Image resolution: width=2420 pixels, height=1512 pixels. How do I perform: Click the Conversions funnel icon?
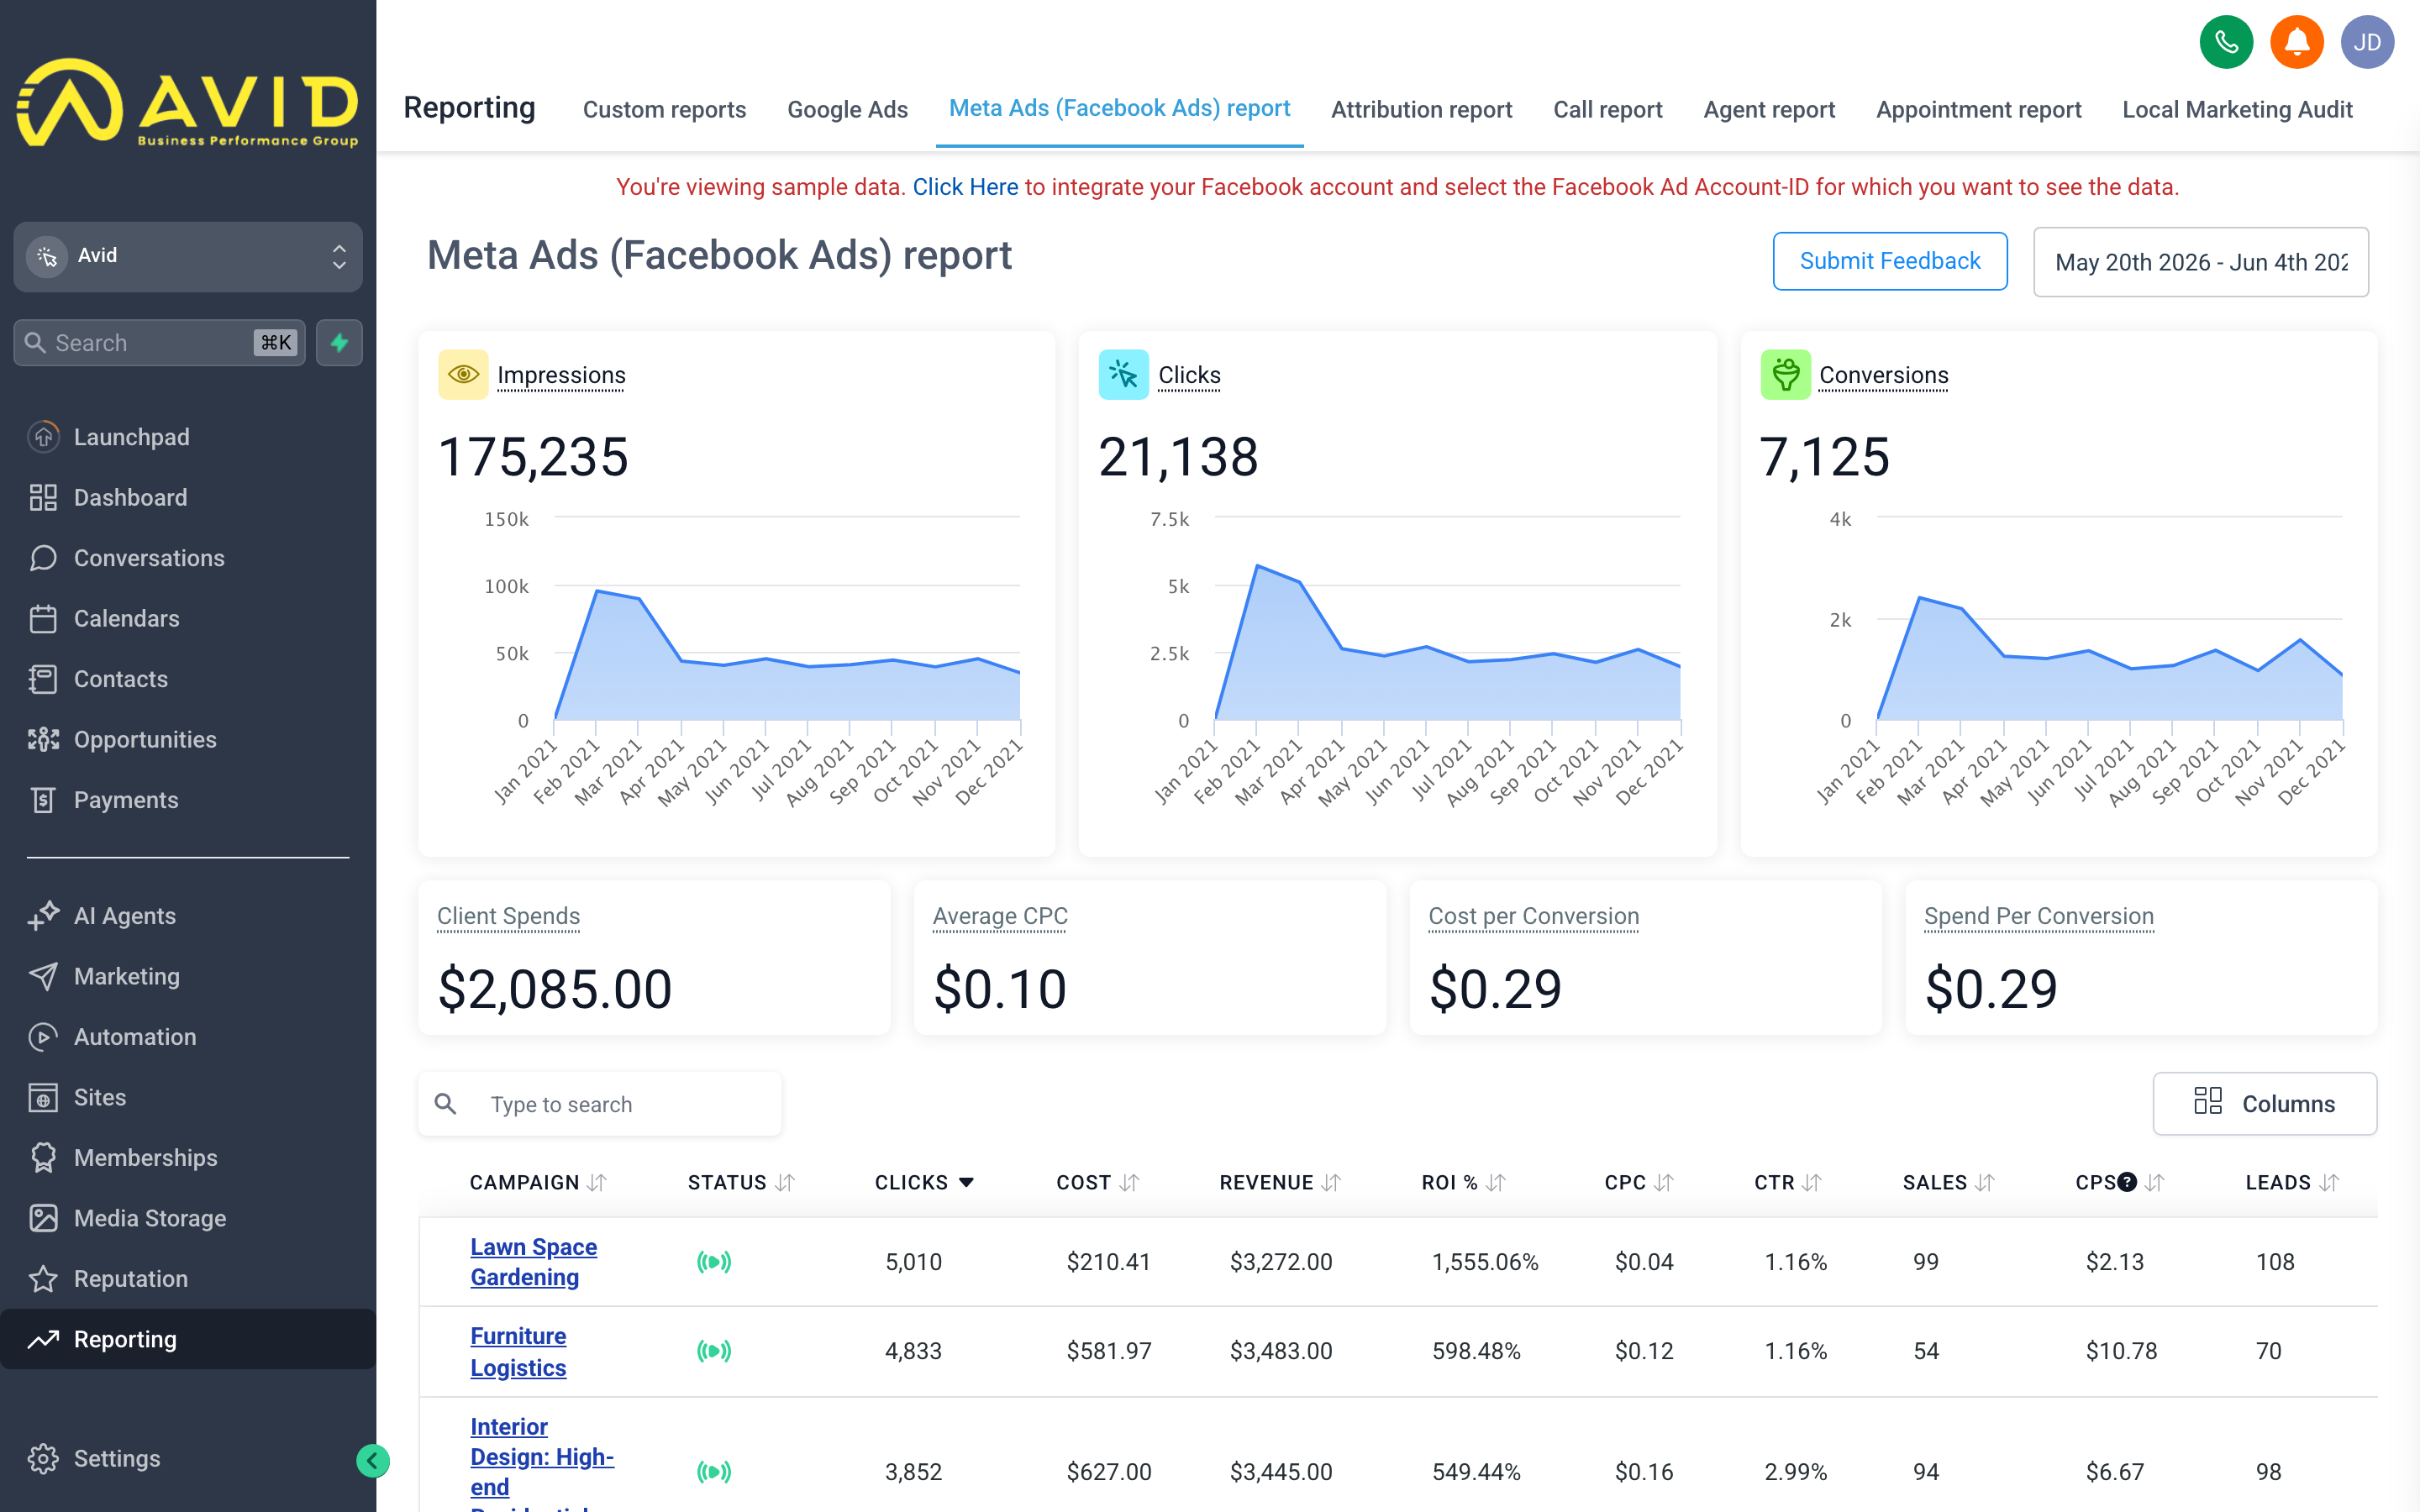click(x=1785, y=374)
